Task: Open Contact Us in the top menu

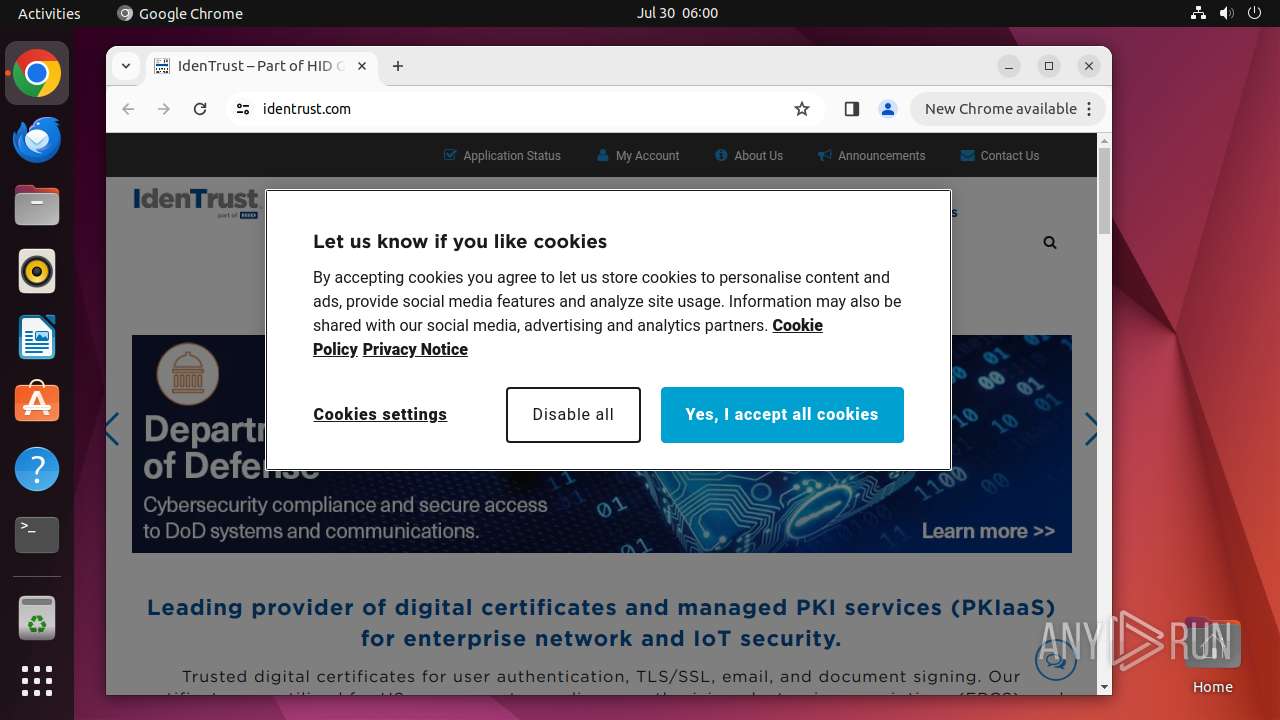Action: (x=1000, y=156)
